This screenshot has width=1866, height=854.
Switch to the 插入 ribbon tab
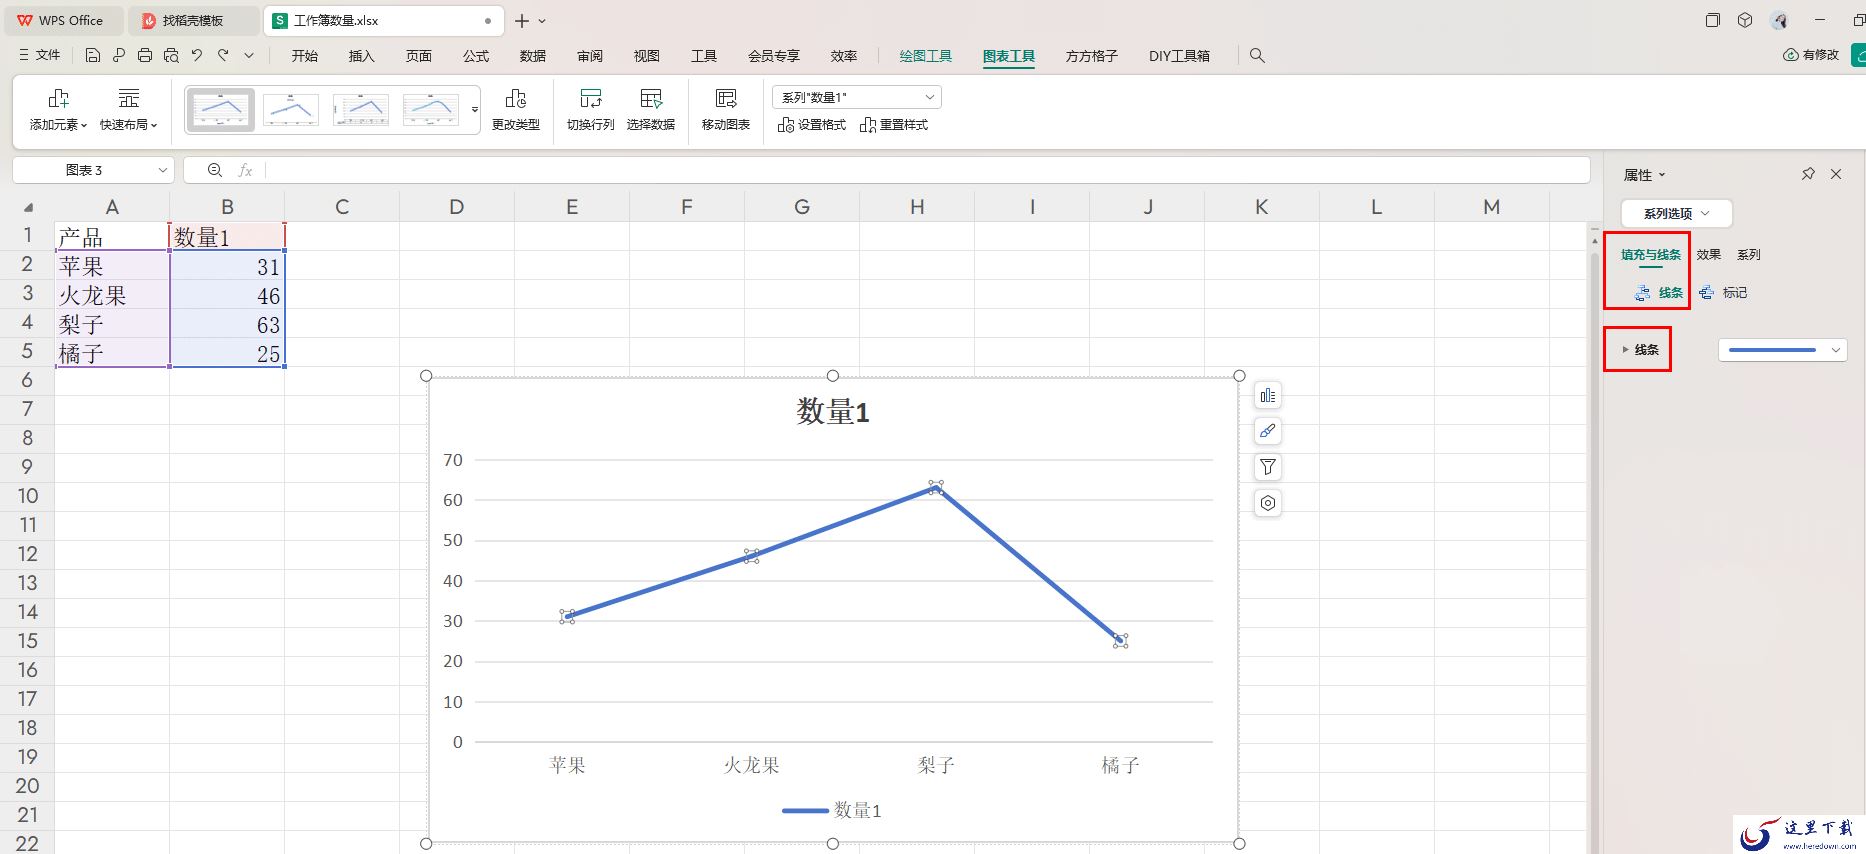tap(361, 56)
